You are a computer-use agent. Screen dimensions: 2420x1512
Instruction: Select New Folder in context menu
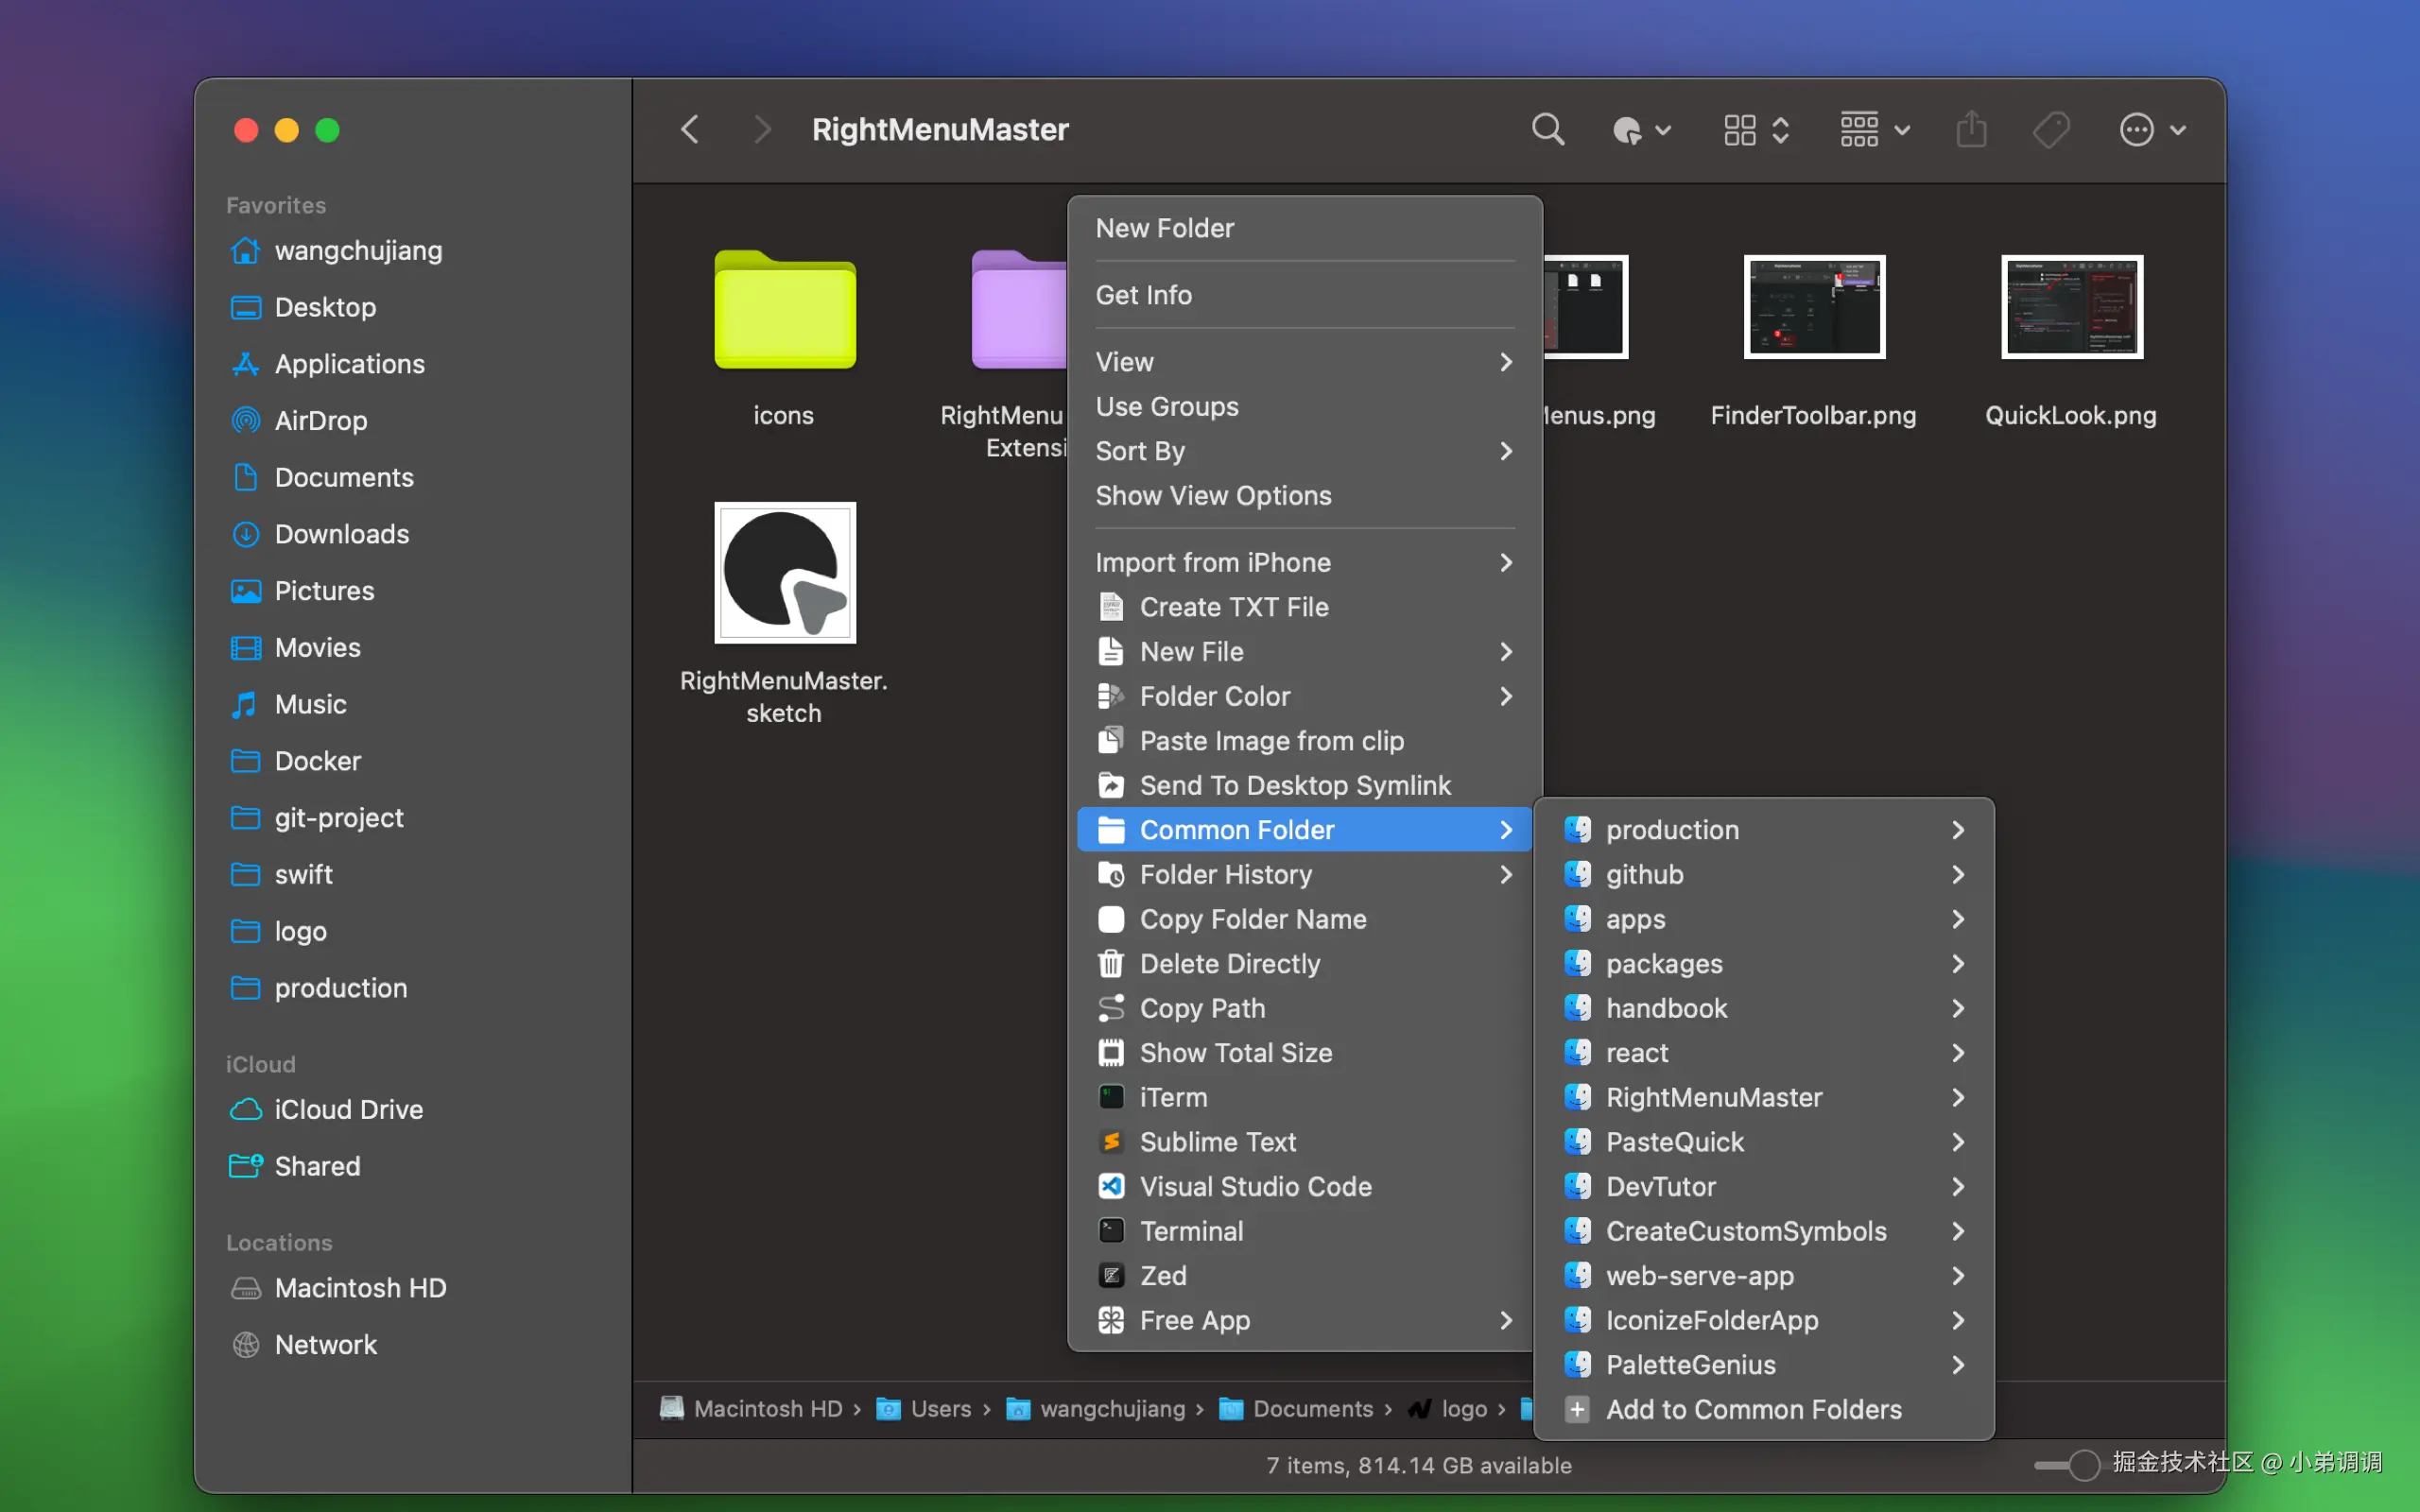(x=1164, y=228)
